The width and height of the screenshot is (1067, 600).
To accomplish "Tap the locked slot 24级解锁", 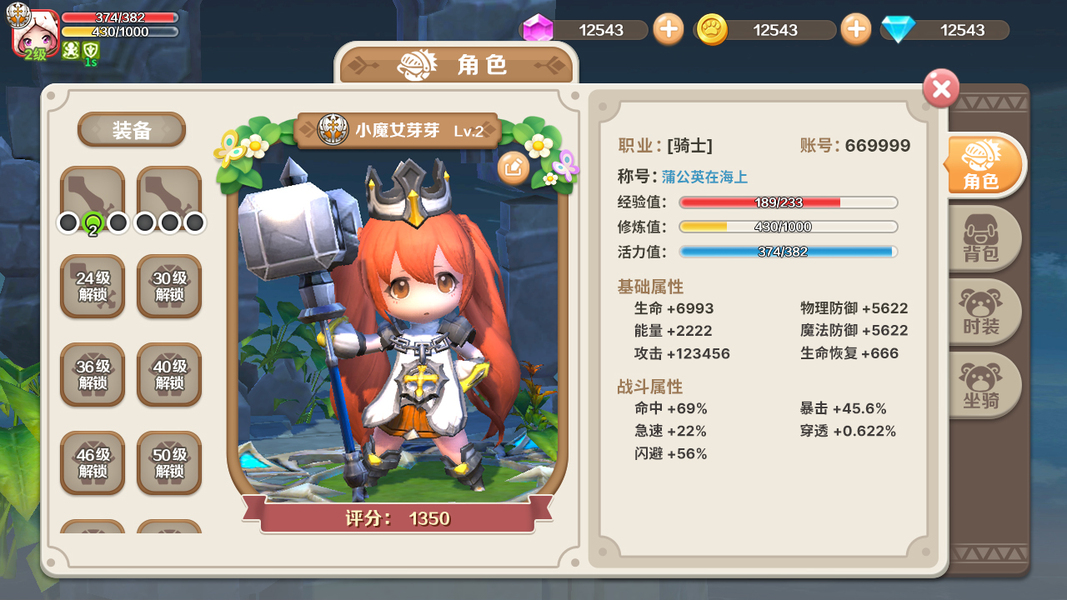I will point(93,286).
